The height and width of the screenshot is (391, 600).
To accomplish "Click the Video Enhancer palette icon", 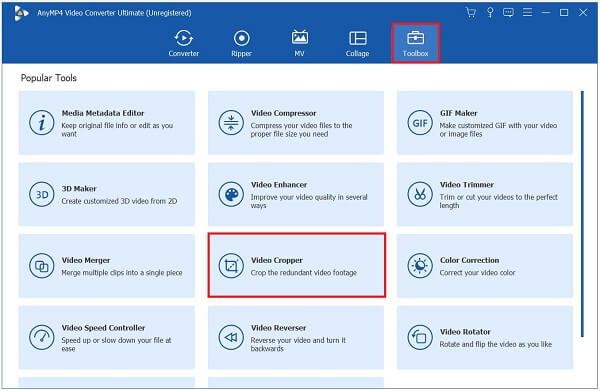I will pyautogui.click(x=231, y=194).
